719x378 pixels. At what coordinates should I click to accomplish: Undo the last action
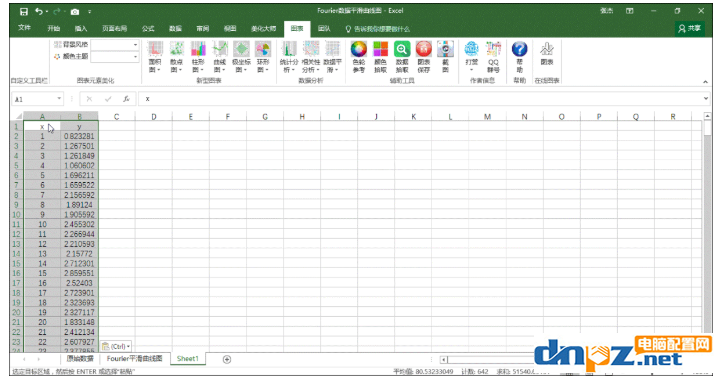click(x=39, y=11)
